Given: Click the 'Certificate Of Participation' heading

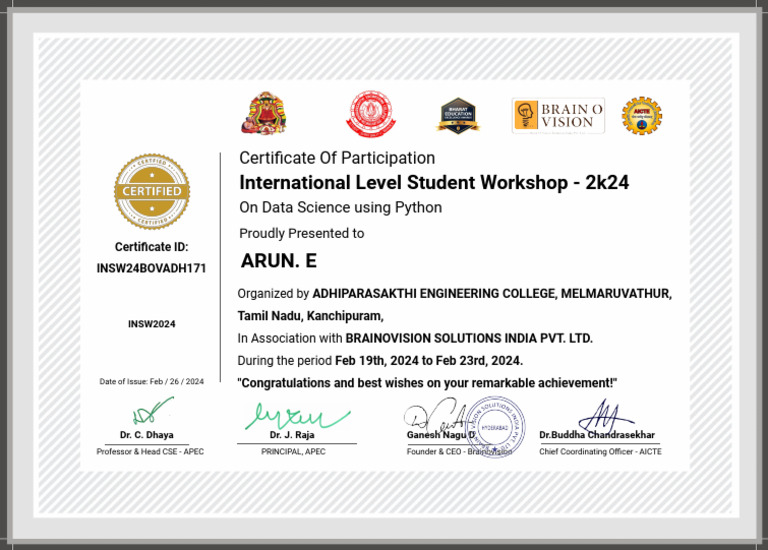Looking at the screenshot, I should click(x=337, y=158).
